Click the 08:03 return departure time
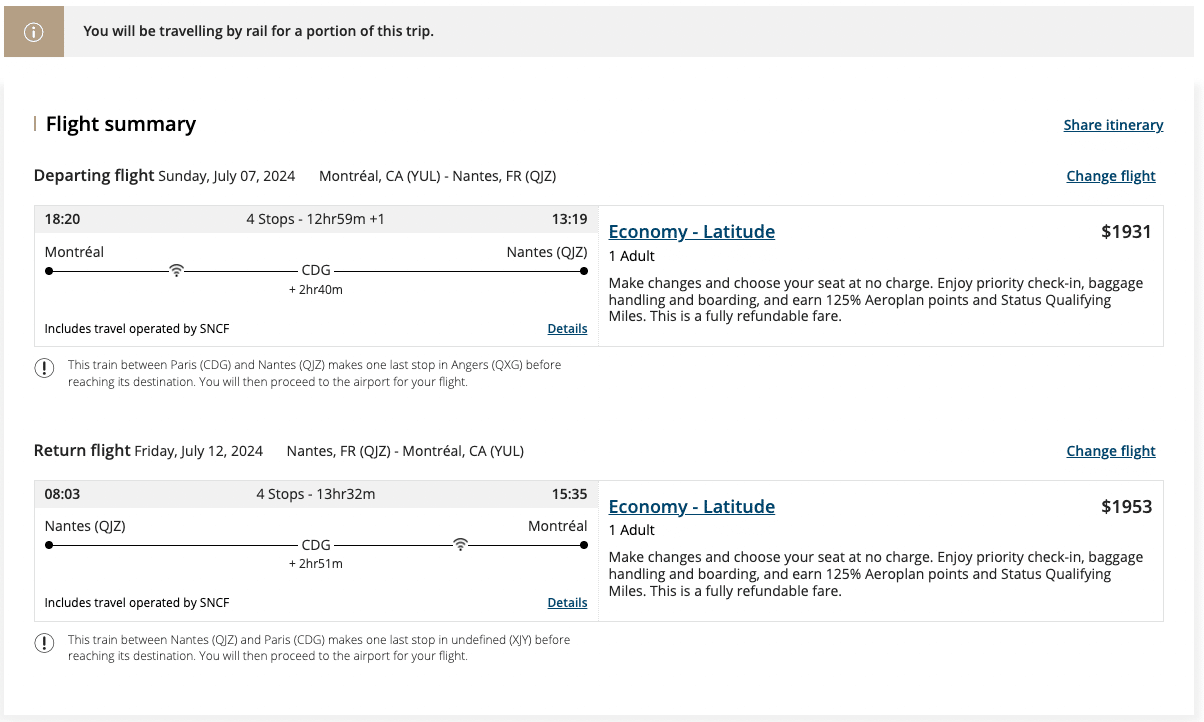 [x=63, y=494]
